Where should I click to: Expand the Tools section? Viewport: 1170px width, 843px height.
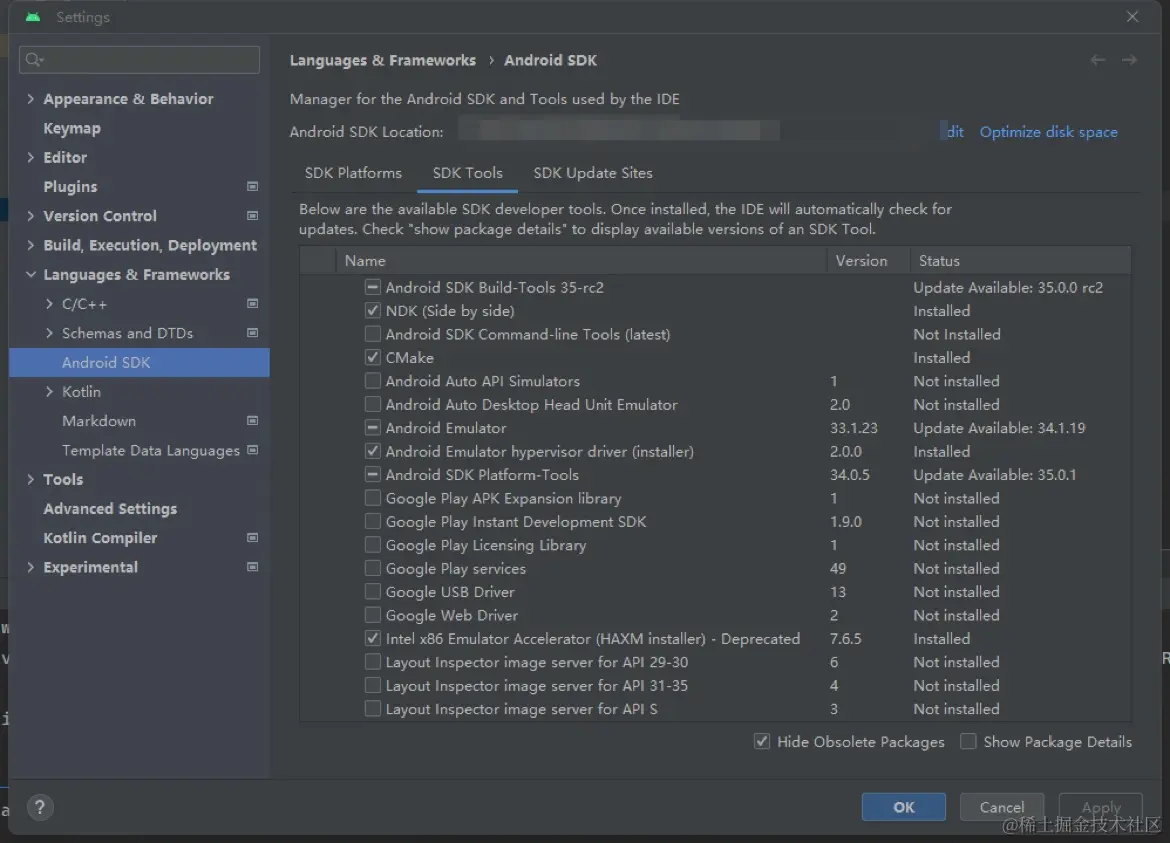click(29, 479)
